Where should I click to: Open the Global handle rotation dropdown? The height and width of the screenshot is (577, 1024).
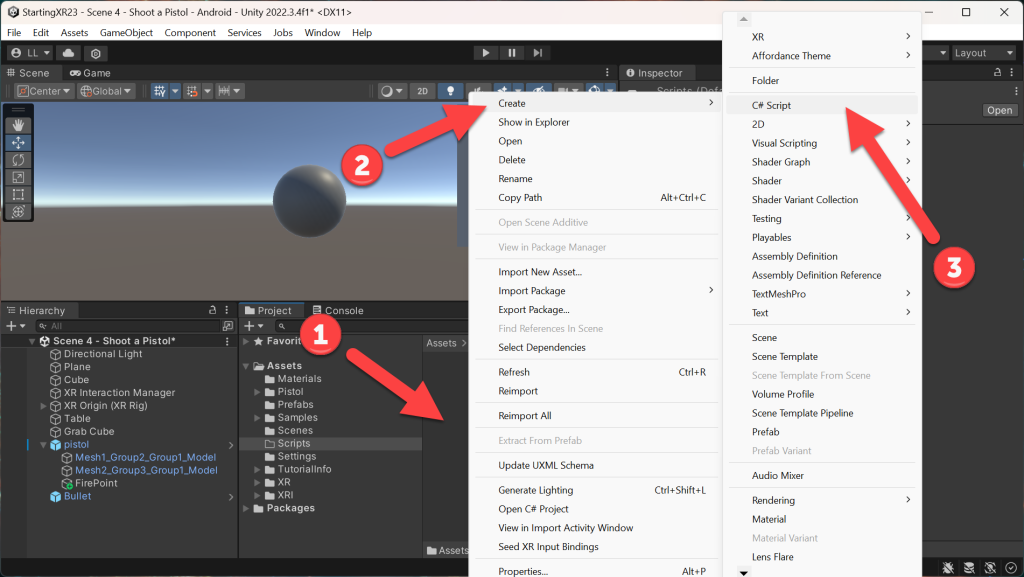point(106,91)
